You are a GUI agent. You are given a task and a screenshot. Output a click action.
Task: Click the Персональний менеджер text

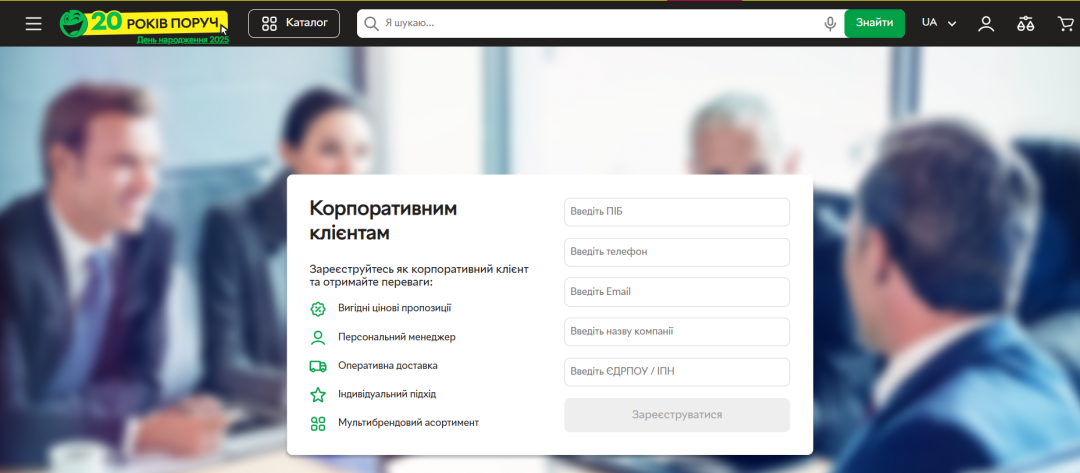(397, 337)
